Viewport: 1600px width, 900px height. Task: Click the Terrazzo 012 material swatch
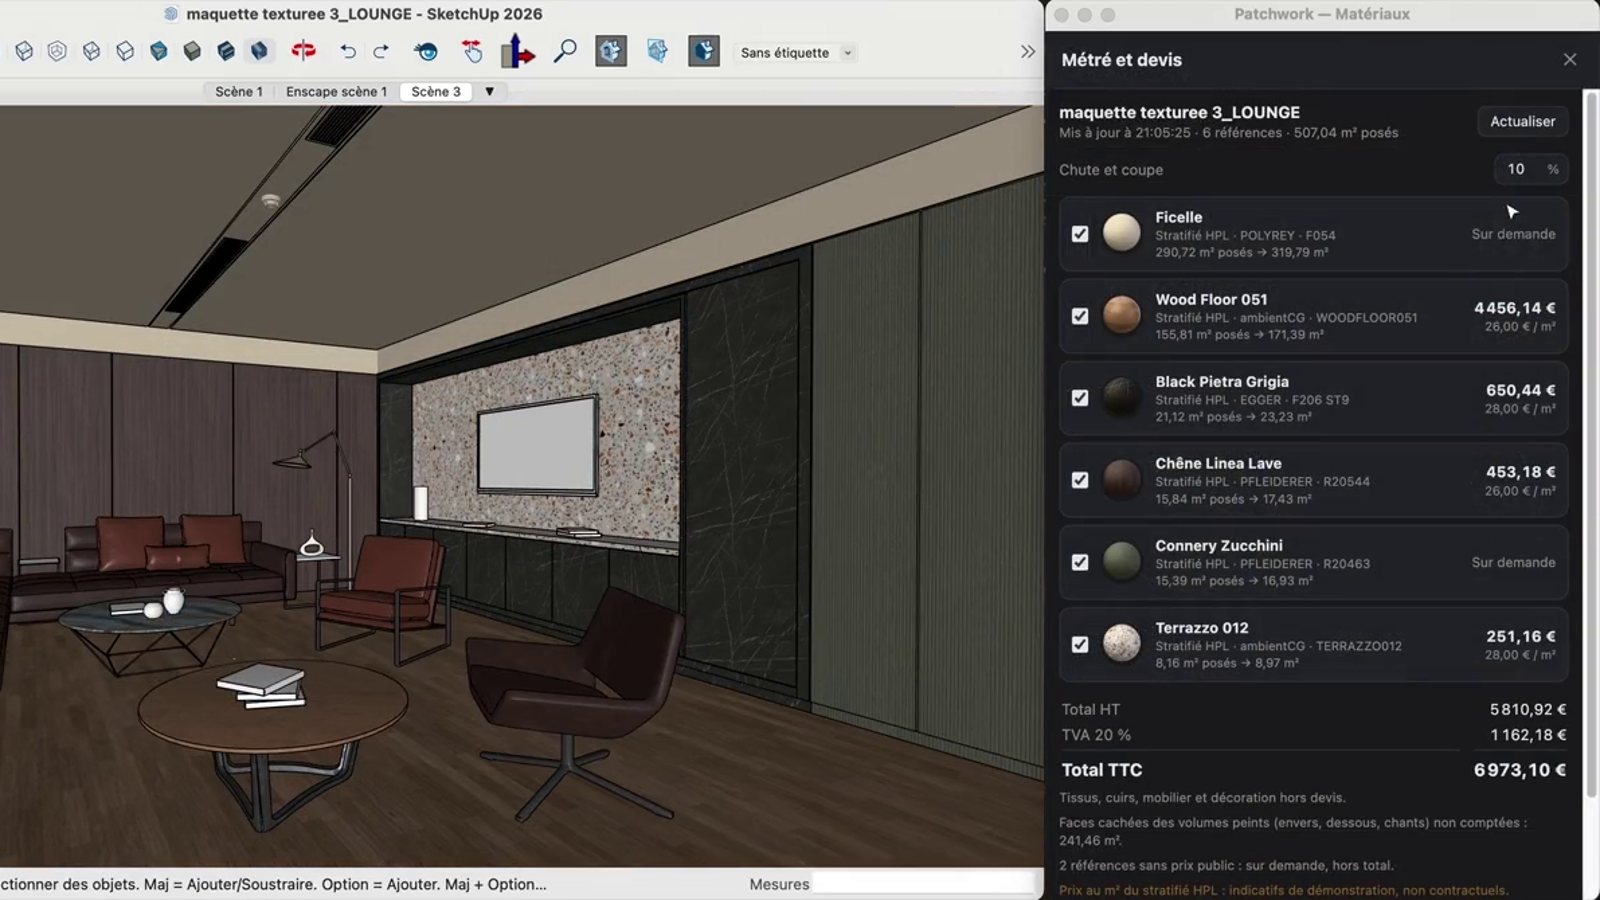click(x=1122, y=644)
